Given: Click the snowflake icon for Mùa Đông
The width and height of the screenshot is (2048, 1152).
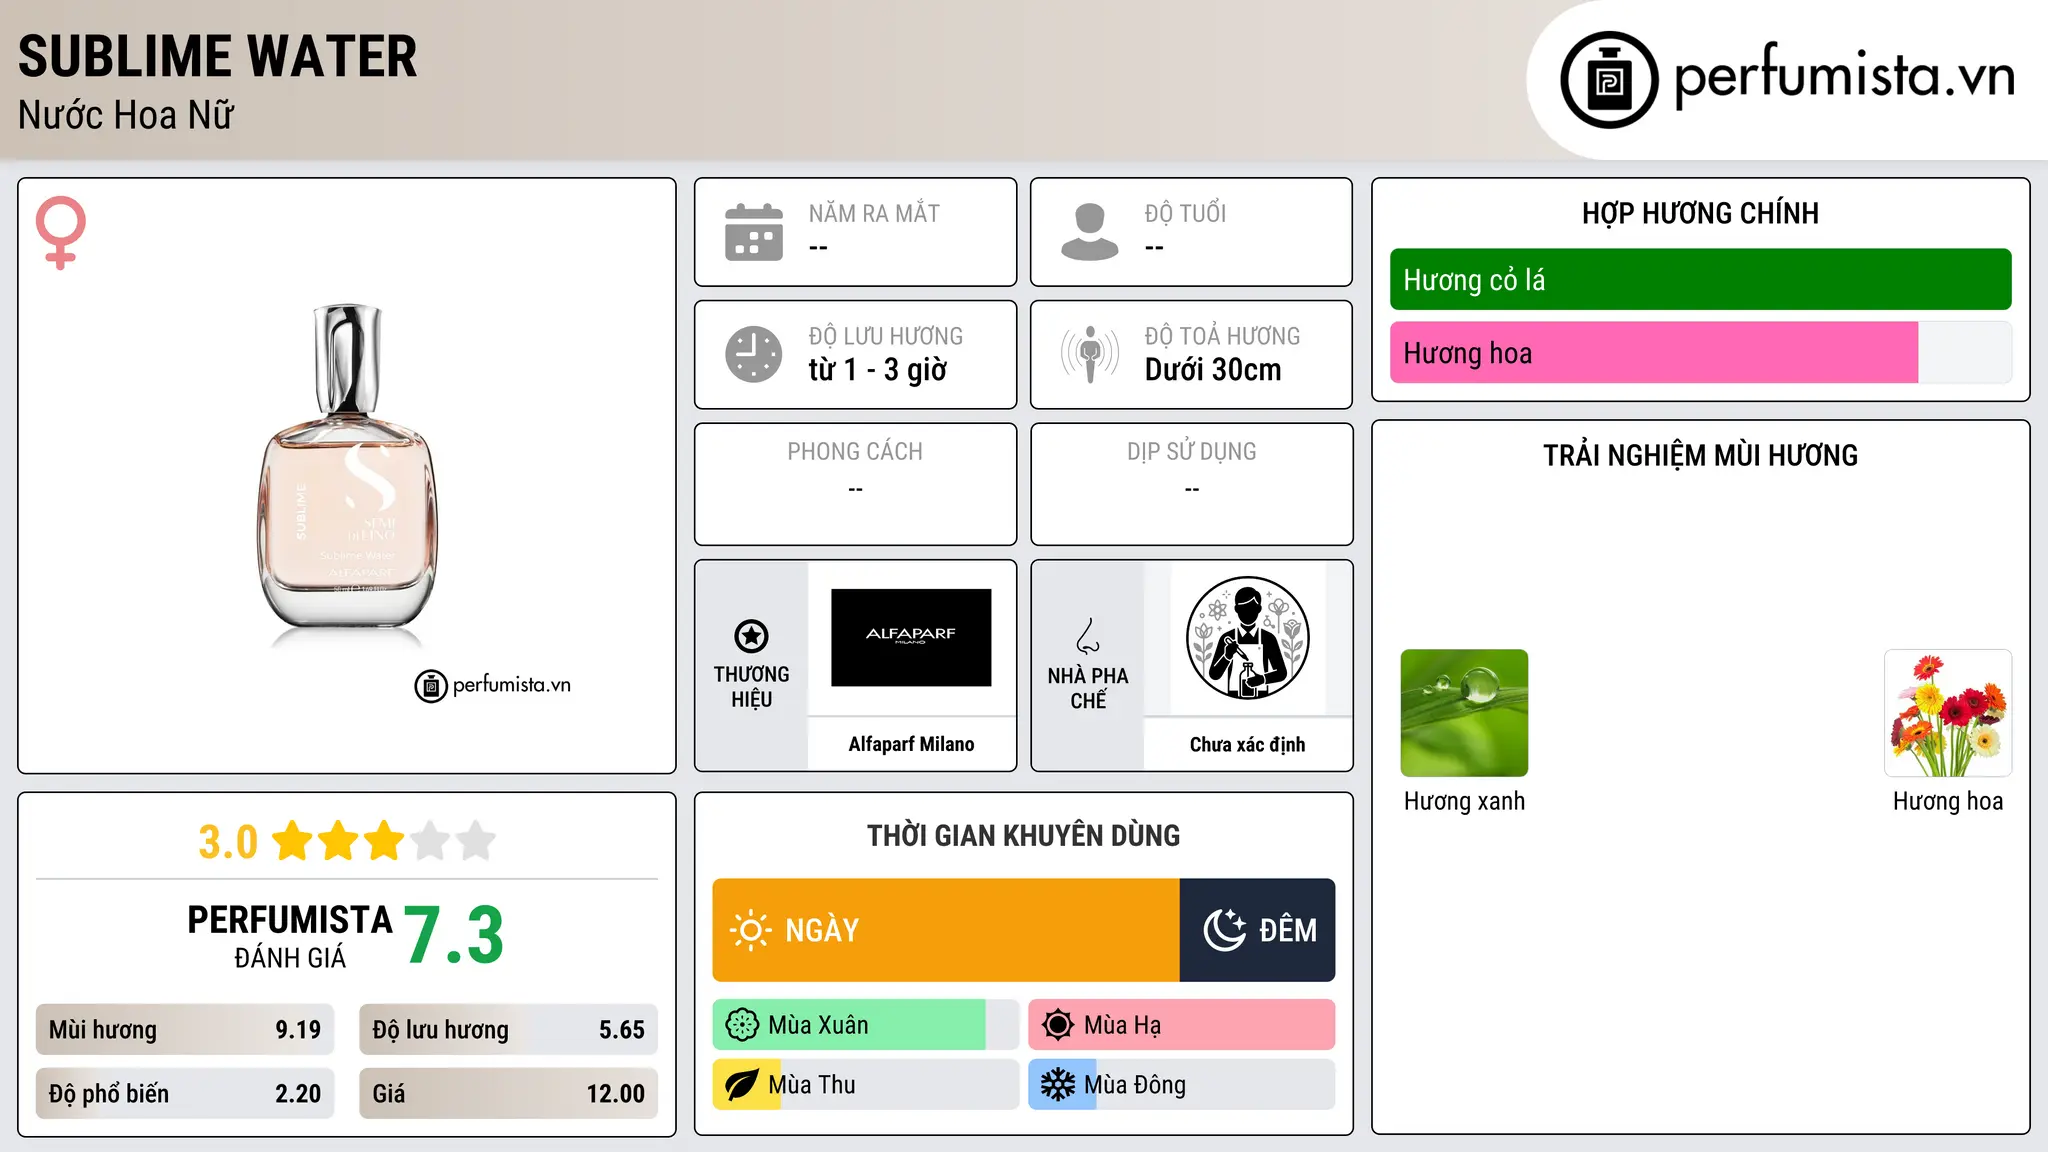Looking at the screenshot, I should pyautogui.click(x=1058, y=1085).
